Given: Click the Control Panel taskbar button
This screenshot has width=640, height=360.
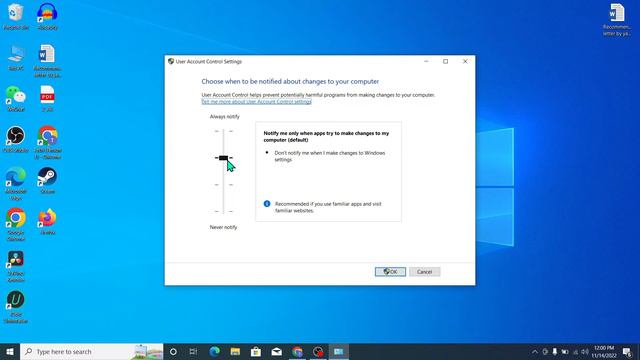Looking at the screenshot, I should pyautogui.click(x=339, y=351).
